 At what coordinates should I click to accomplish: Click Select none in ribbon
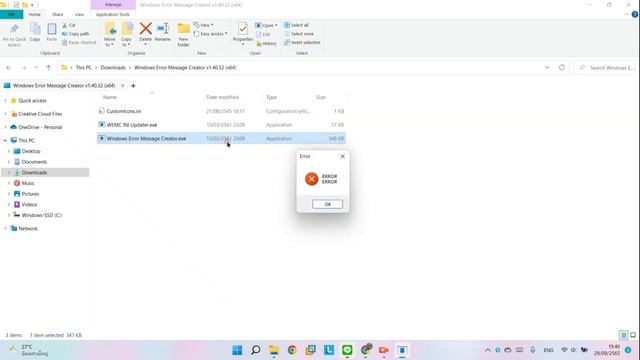[299, 34]
